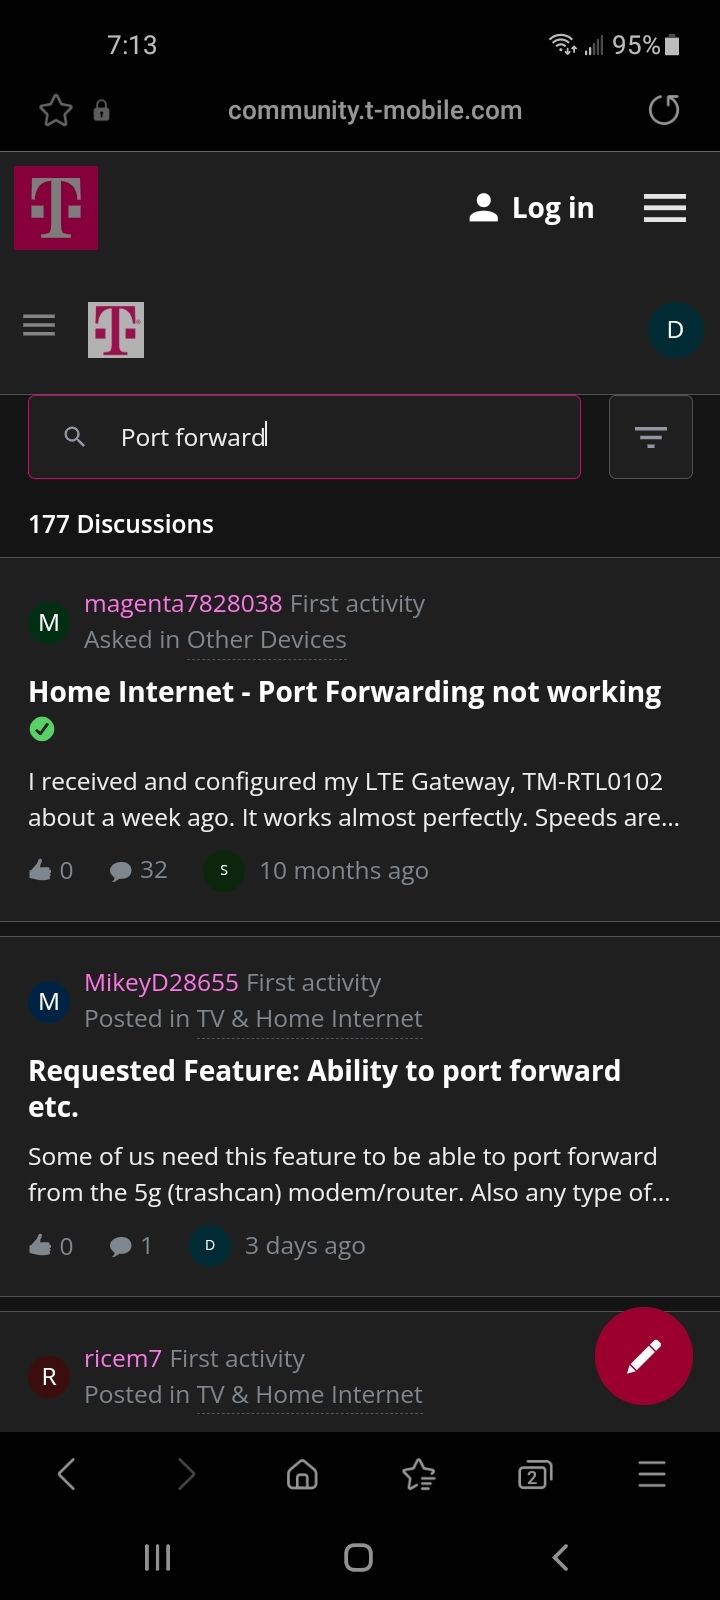Screen dimensions: 720x1600
Task: Click the Port forward search field
Action: pyautogui.click(x=304, y=437)
